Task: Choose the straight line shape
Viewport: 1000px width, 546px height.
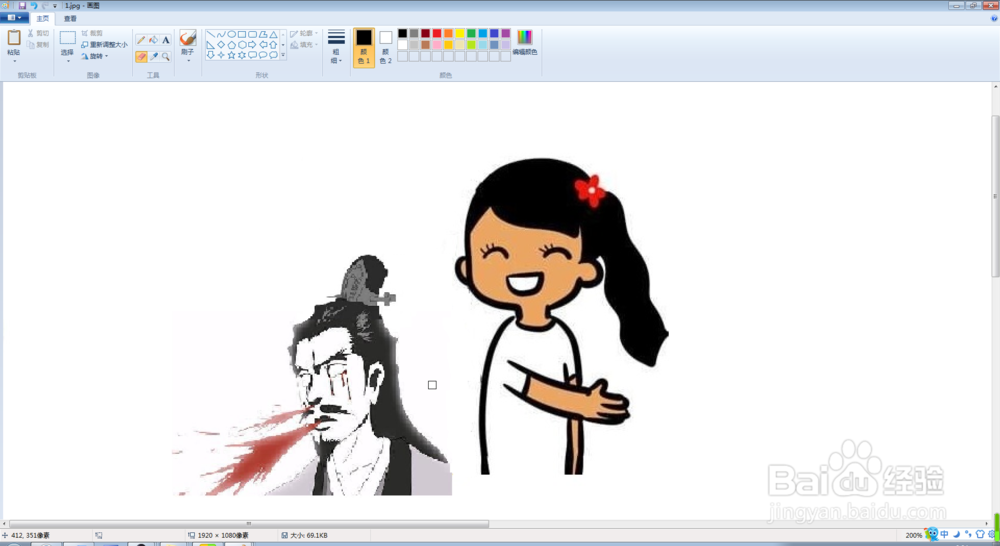Action: coord(211,34)
